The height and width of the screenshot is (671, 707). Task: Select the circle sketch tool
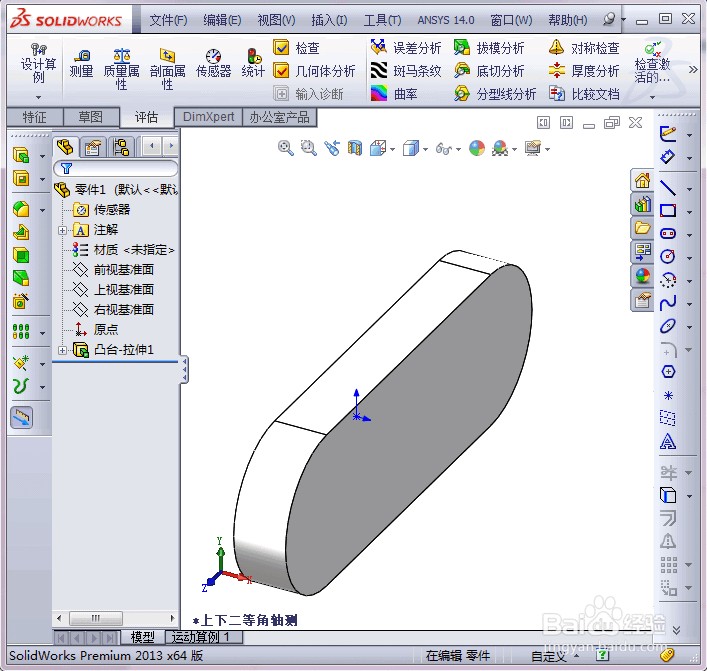point(667,257)
